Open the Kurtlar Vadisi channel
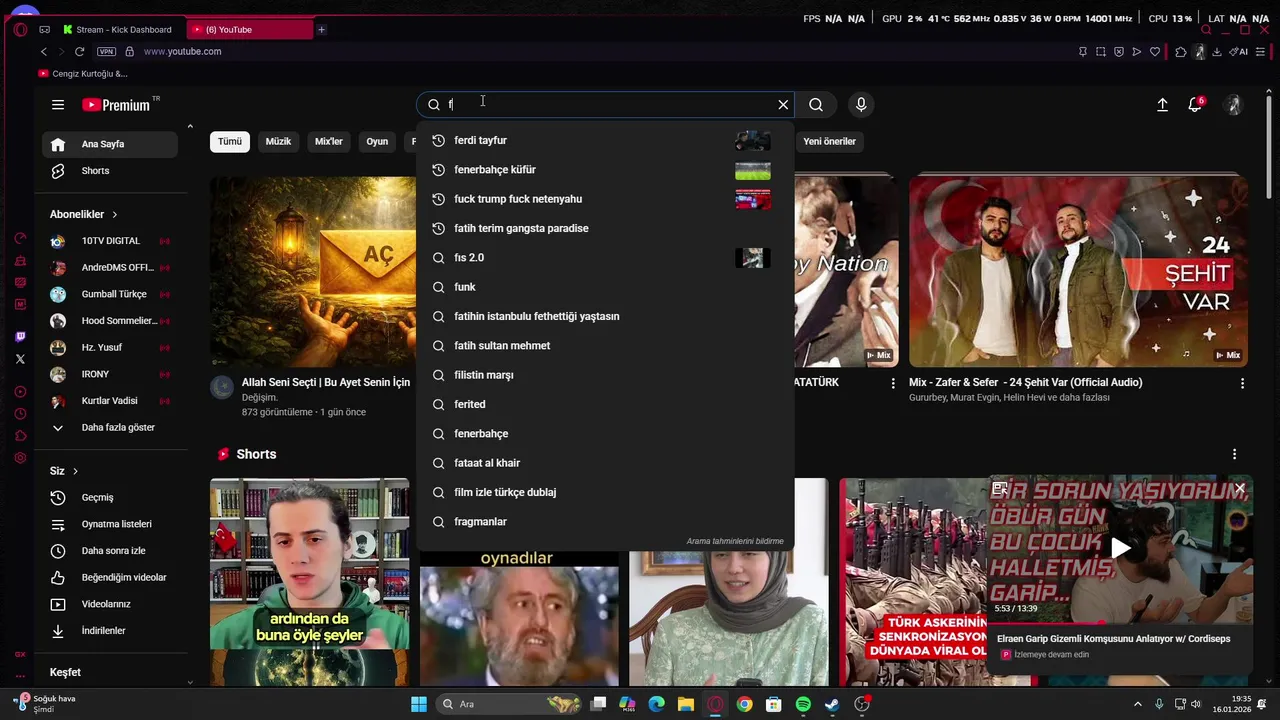The image size is (1280, 720). coord(110,401)
